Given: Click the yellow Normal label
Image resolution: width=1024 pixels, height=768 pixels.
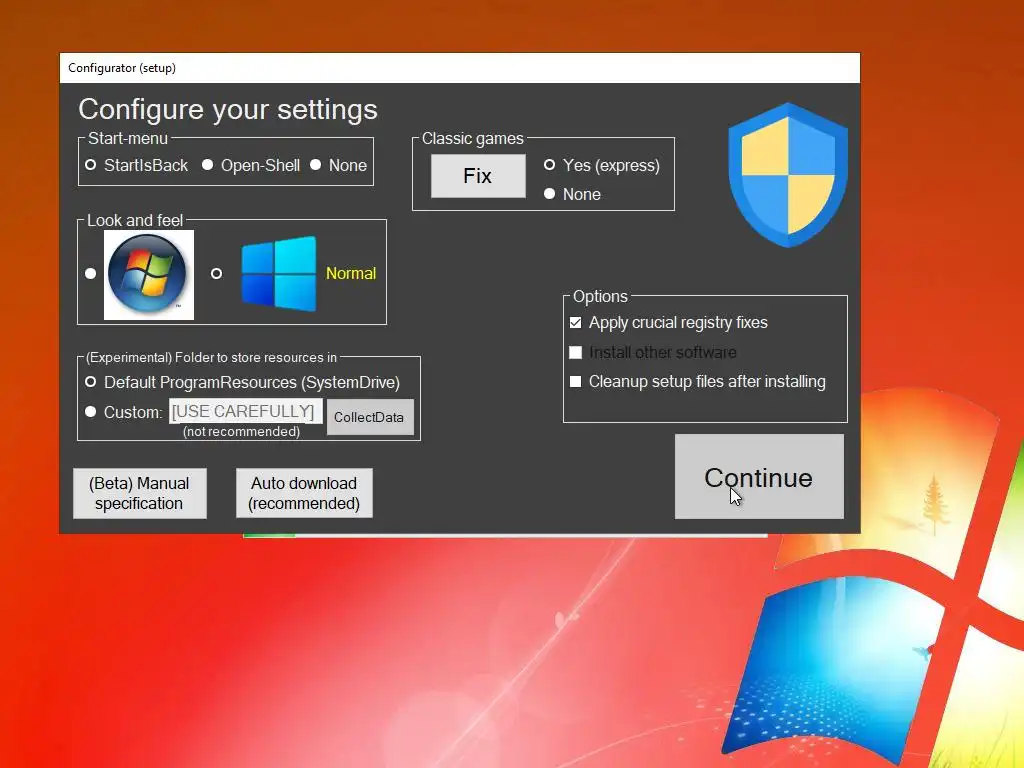Looking at the screenshot, I should (351, 274).
